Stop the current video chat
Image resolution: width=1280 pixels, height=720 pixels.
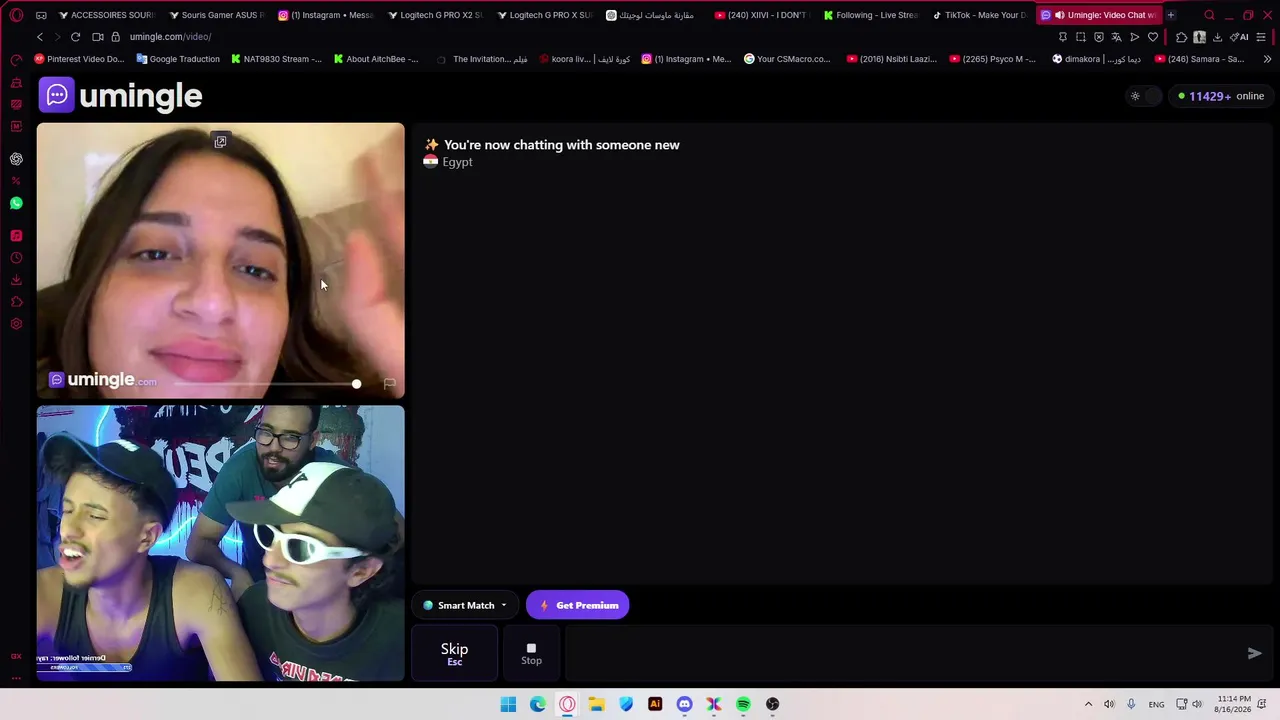(x=531, y=653)
